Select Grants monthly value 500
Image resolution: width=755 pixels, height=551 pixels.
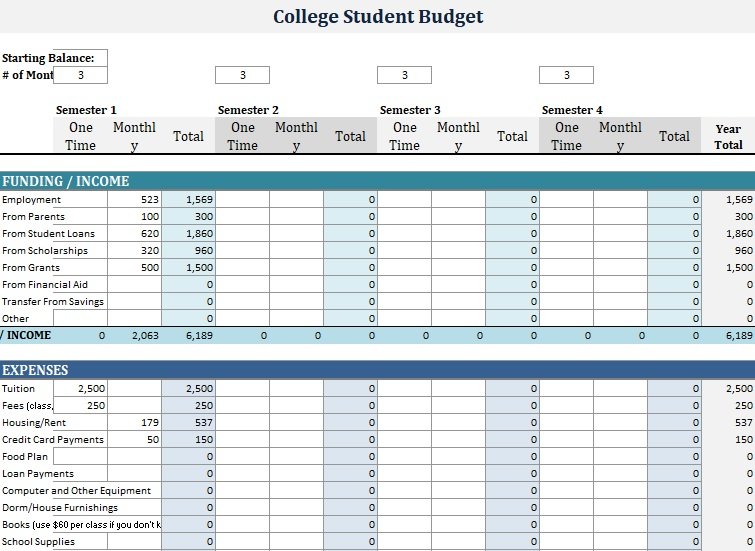click(134, 267)
